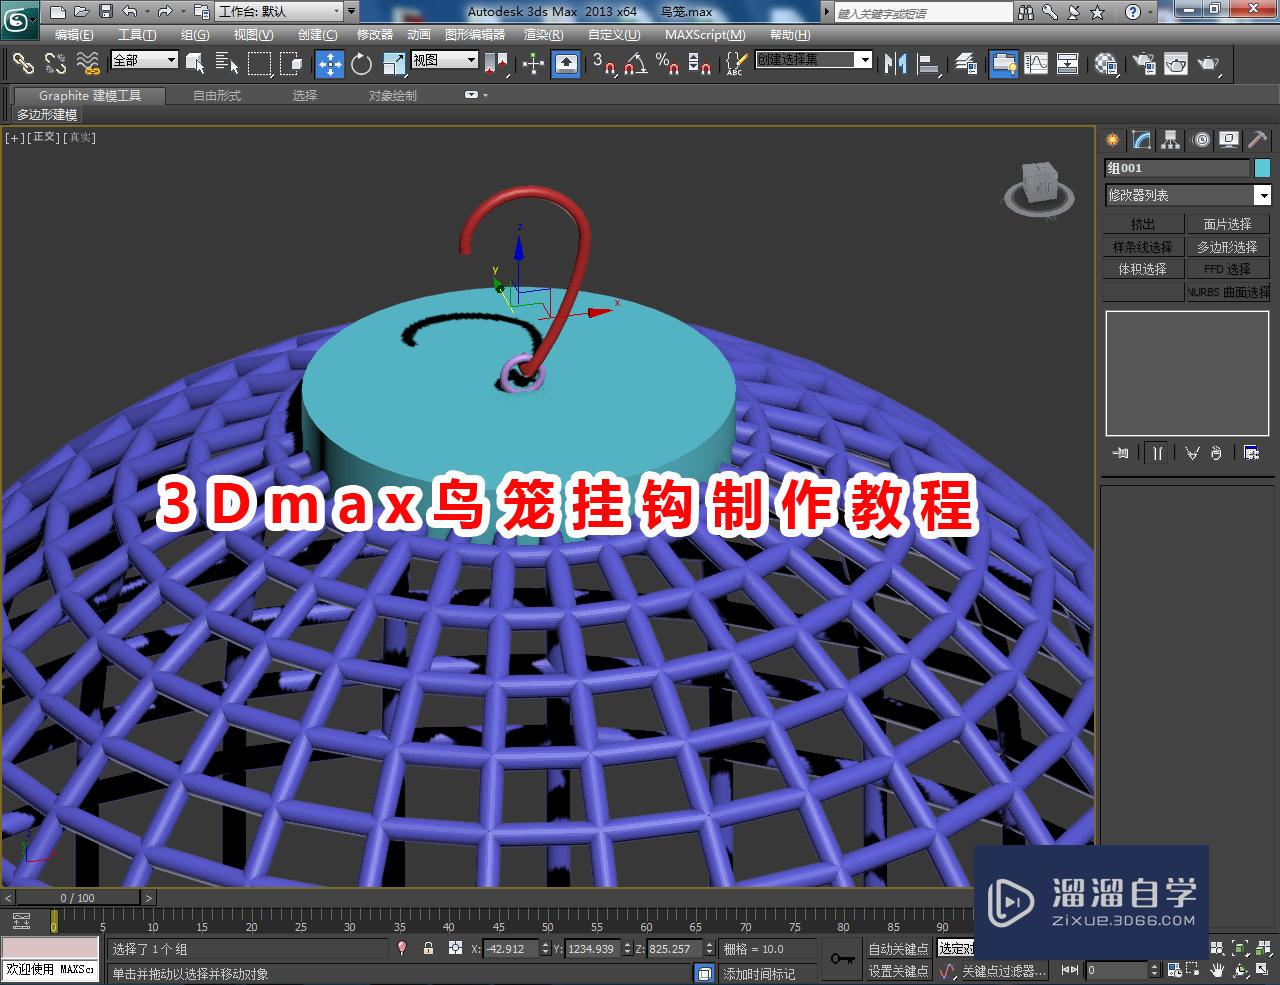Toggle the Selection Lock padlock
The image size is (1280, 985).
click(x=428, y=948)
